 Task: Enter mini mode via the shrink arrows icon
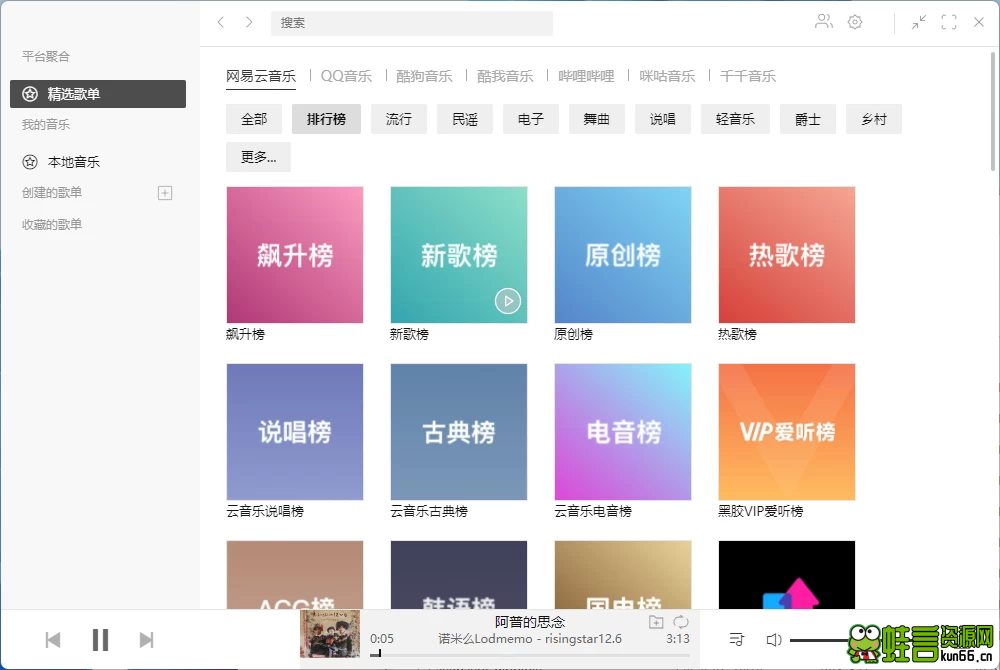918,21
